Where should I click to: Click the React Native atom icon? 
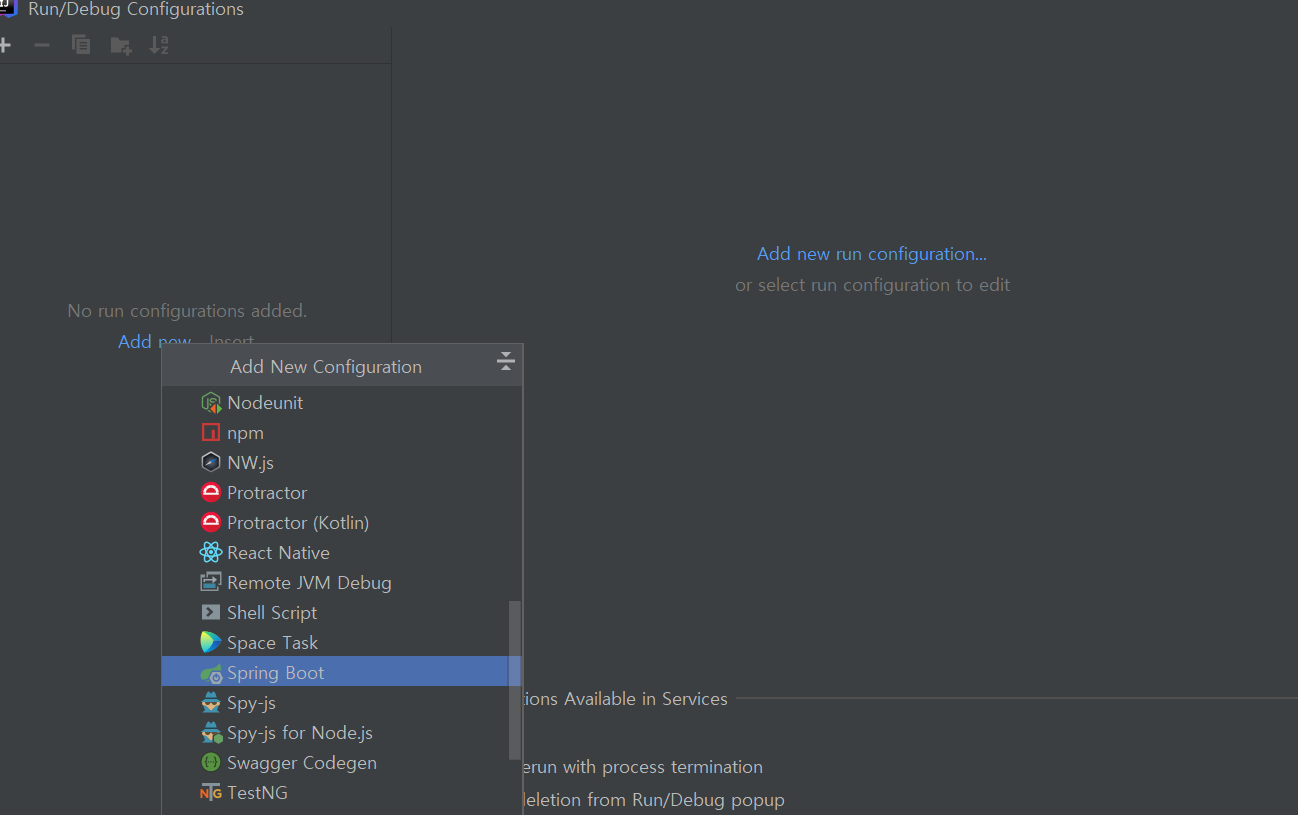pos(211,553)
